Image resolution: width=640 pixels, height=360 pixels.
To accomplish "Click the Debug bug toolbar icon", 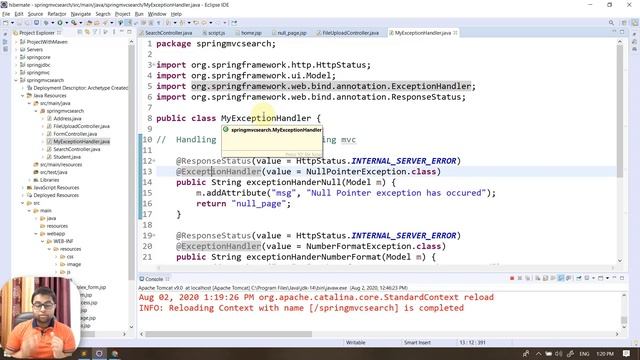I will pyautogui.click(x=46, y=23).
